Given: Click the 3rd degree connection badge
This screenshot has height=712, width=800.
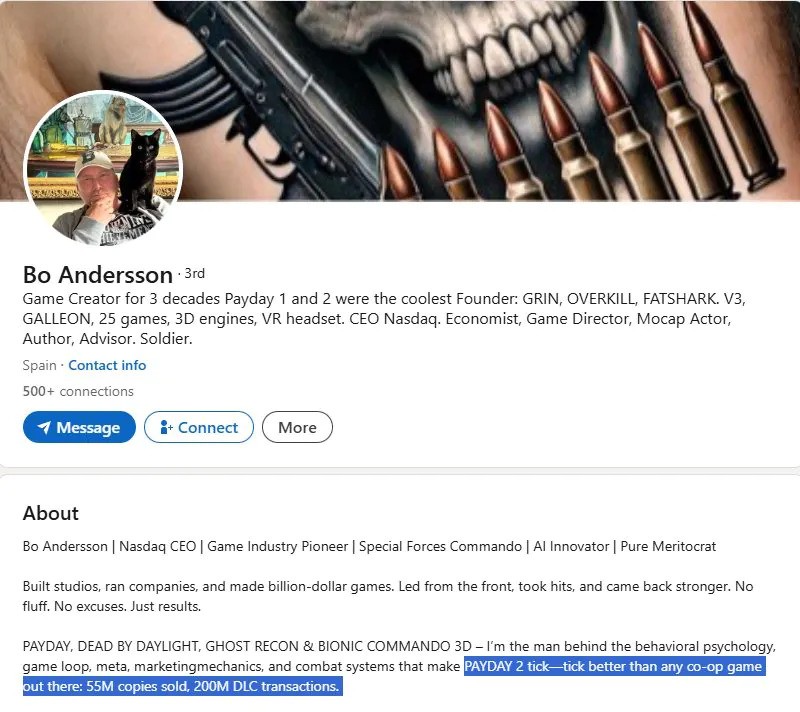Looking at the screenshot, I should (x=194, y=273).
